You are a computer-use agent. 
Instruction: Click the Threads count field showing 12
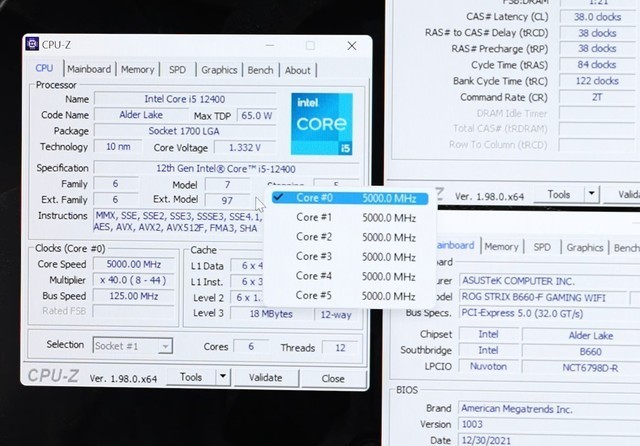tap(340, 348)
